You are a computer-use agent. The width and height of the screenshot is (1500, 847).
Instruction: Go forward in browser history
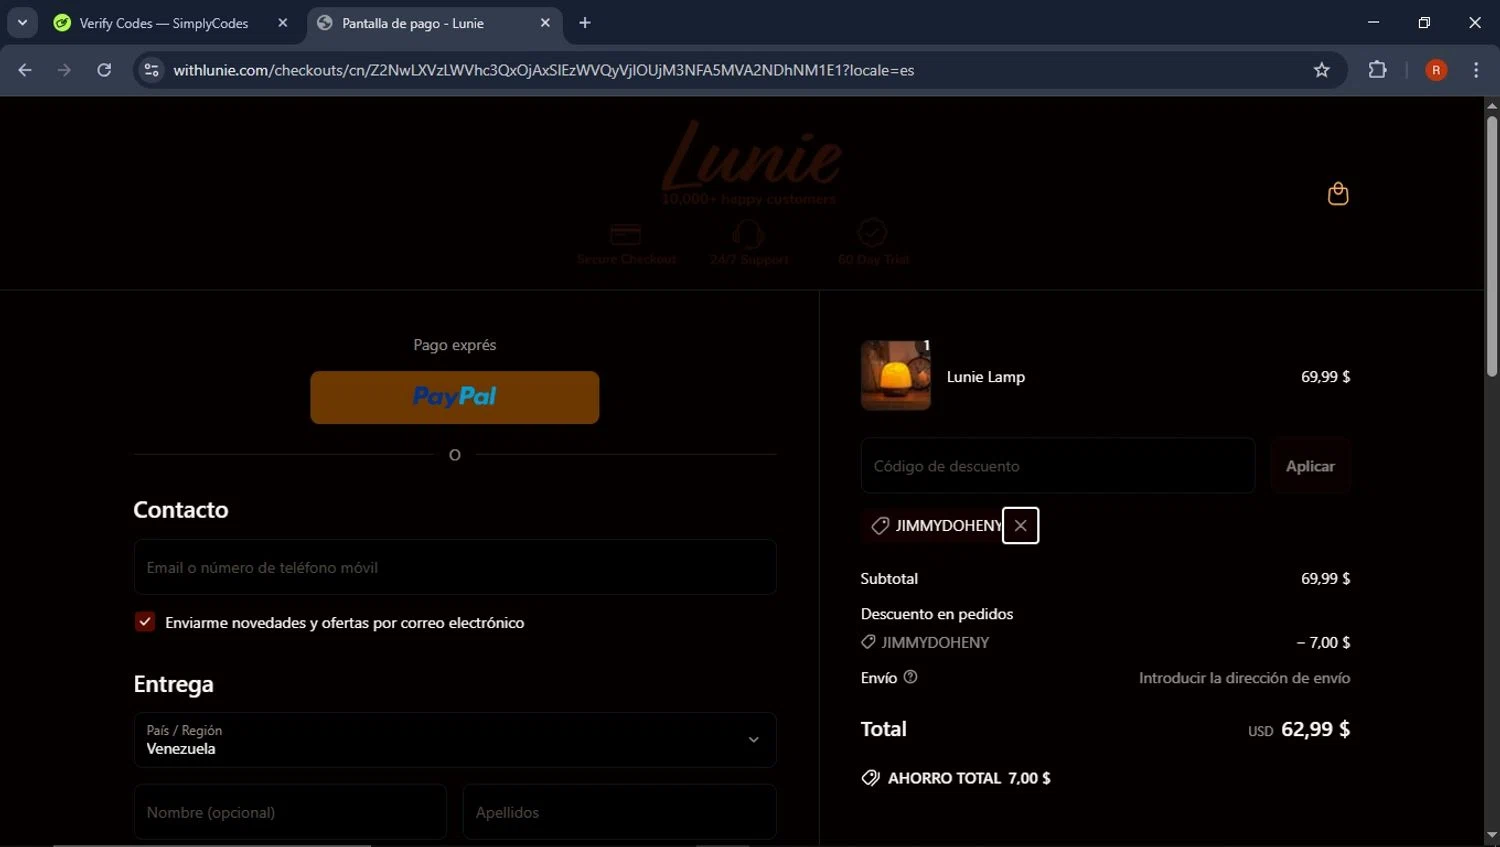coord(64,70)
